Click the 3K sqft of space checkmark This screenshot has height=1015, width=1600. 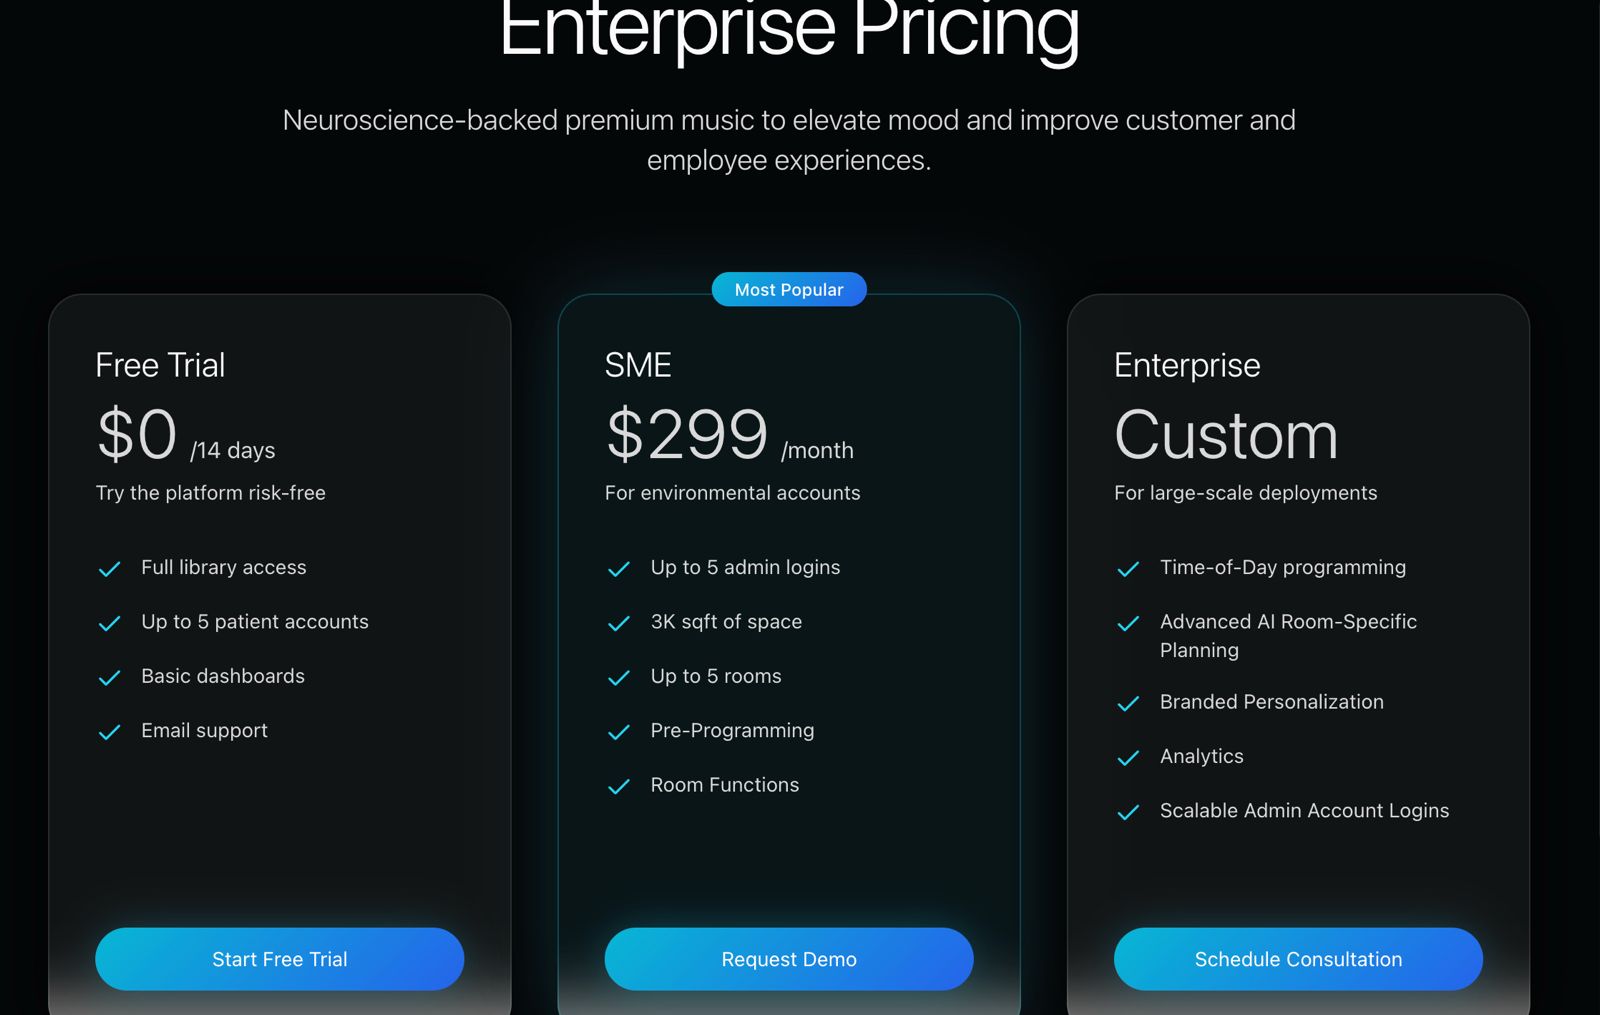[x=619, y=623]
